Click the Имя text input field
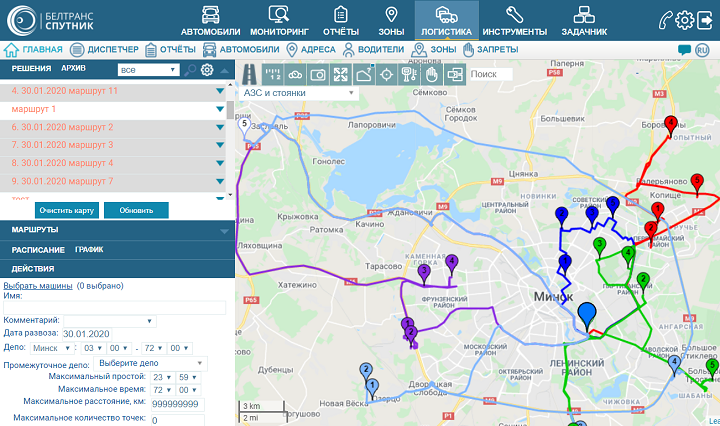Image resolution: width=720 pixels, height=426 pixels. pyautogui.click(x=114, y=308)
